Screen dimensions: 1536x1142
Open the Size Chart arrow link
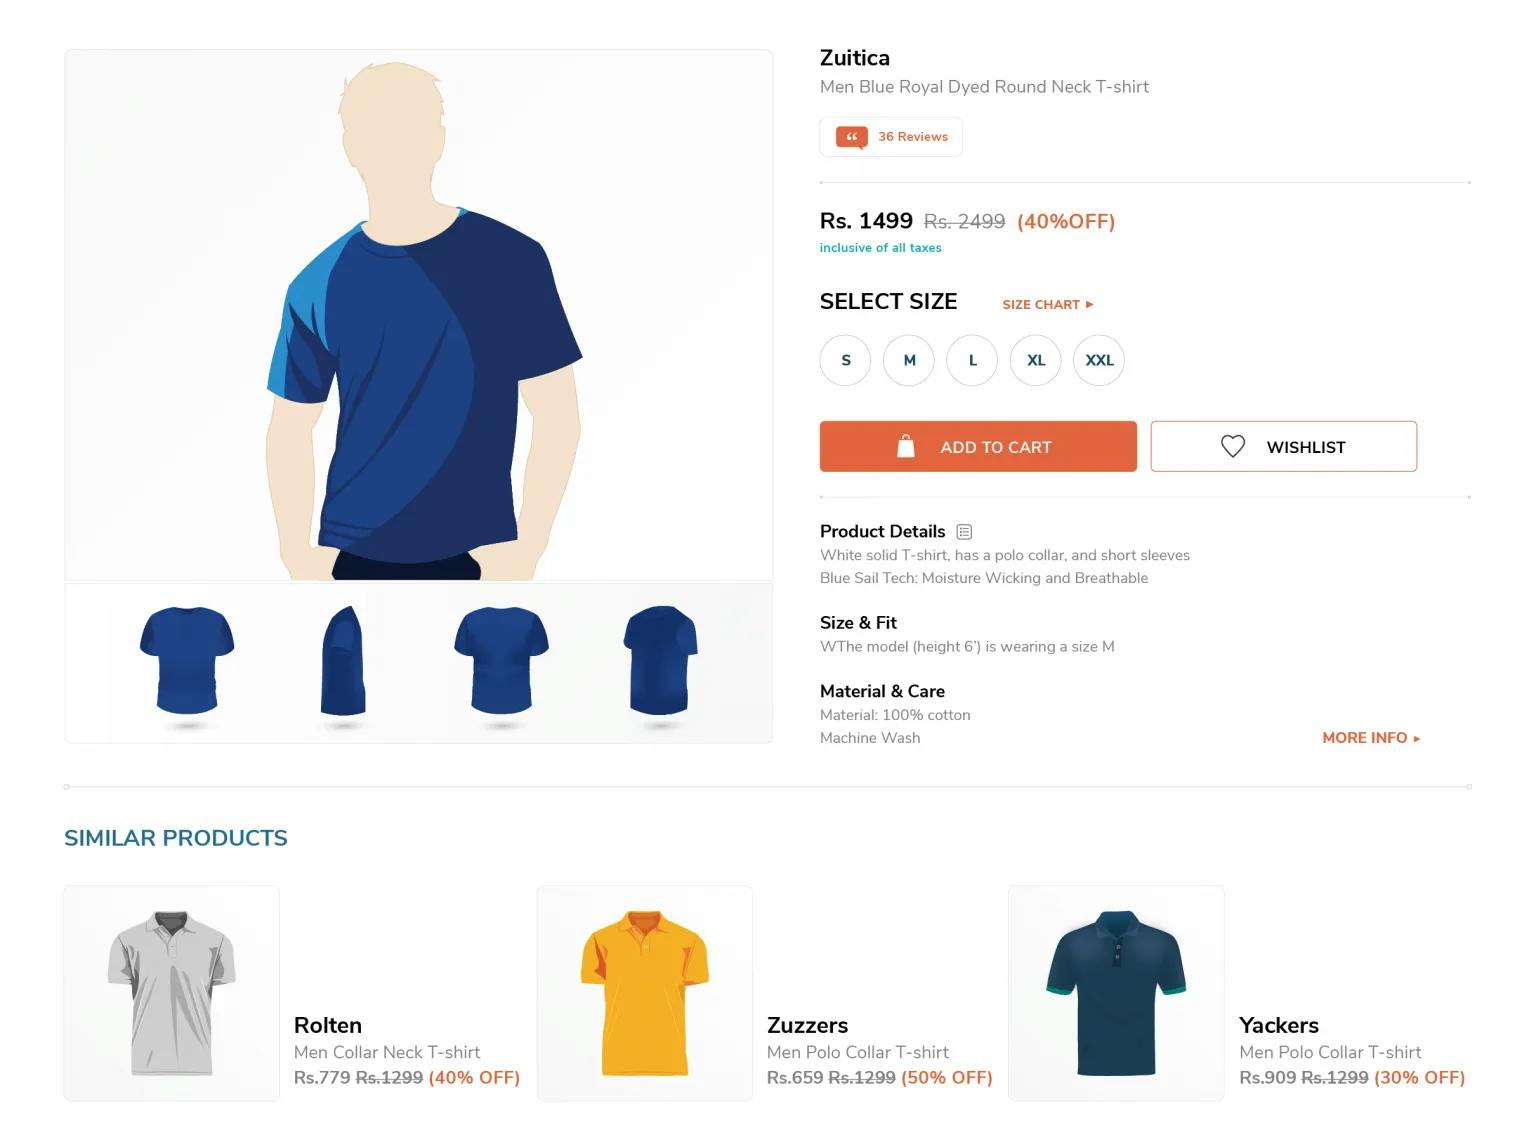(1048, 304)
